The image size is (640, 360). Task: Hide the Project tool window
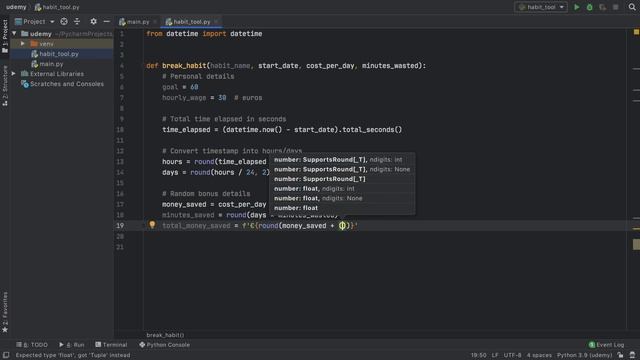107,21
